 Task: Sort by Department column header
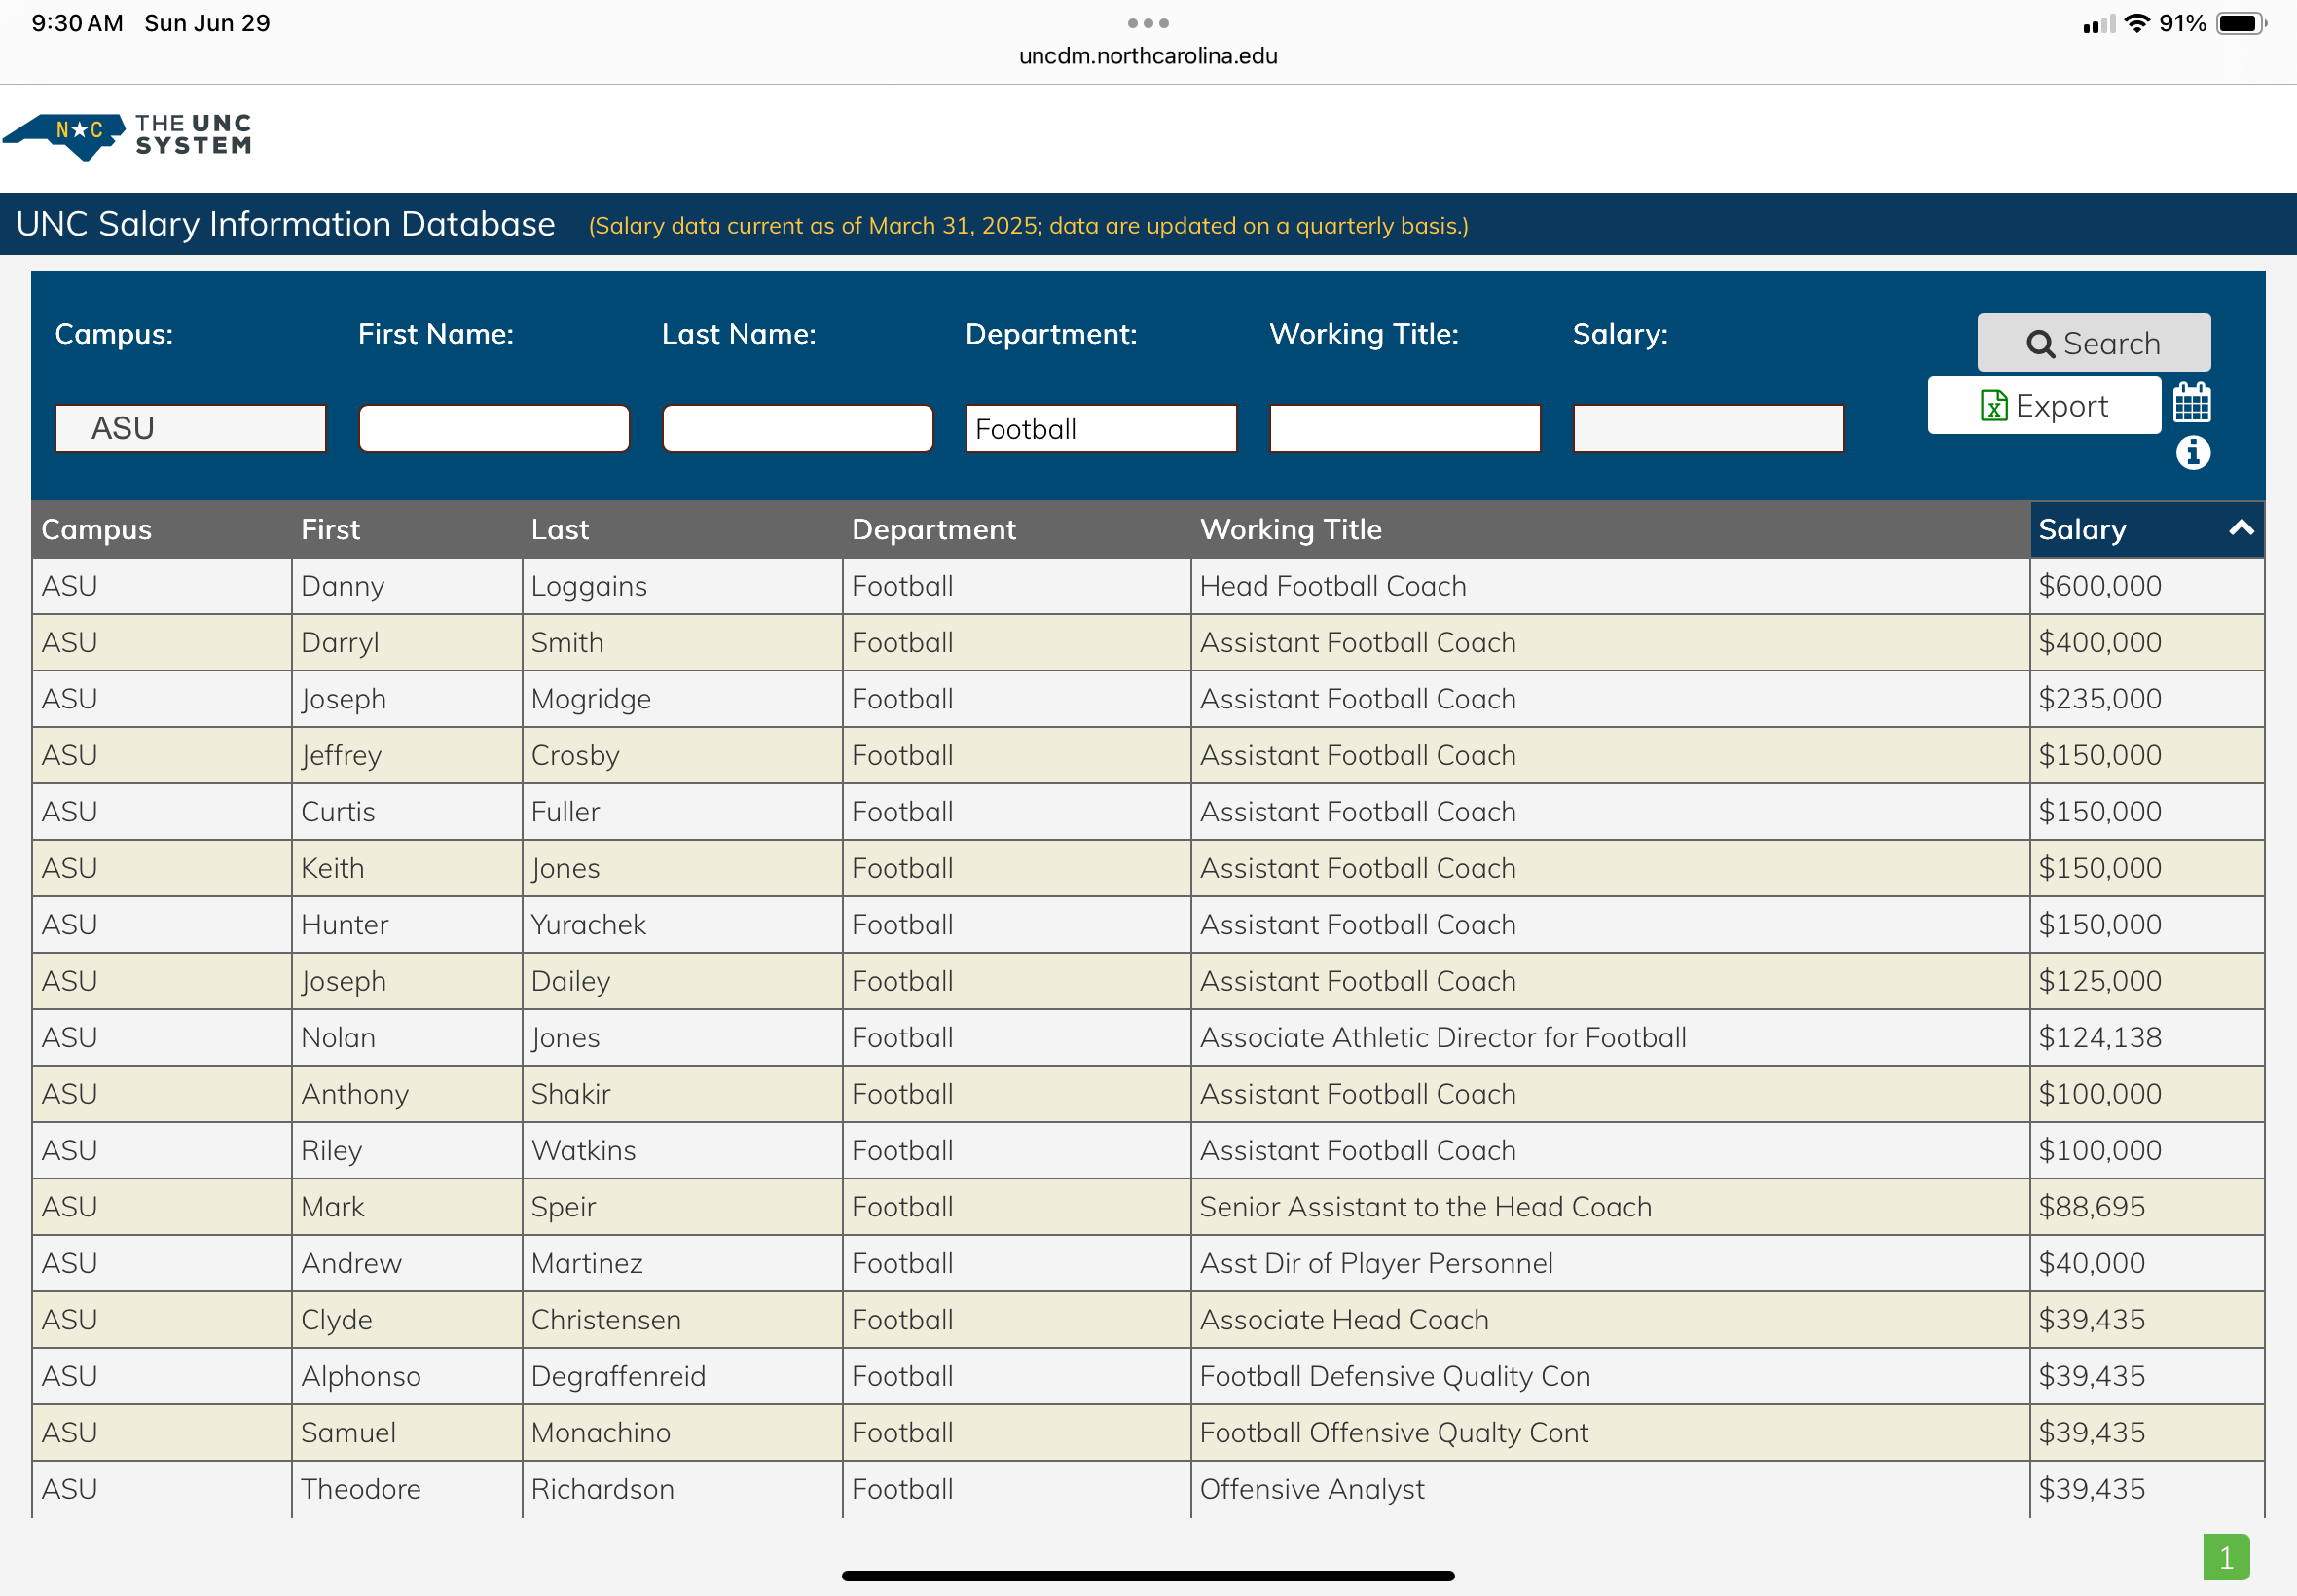tap(933, 529)
